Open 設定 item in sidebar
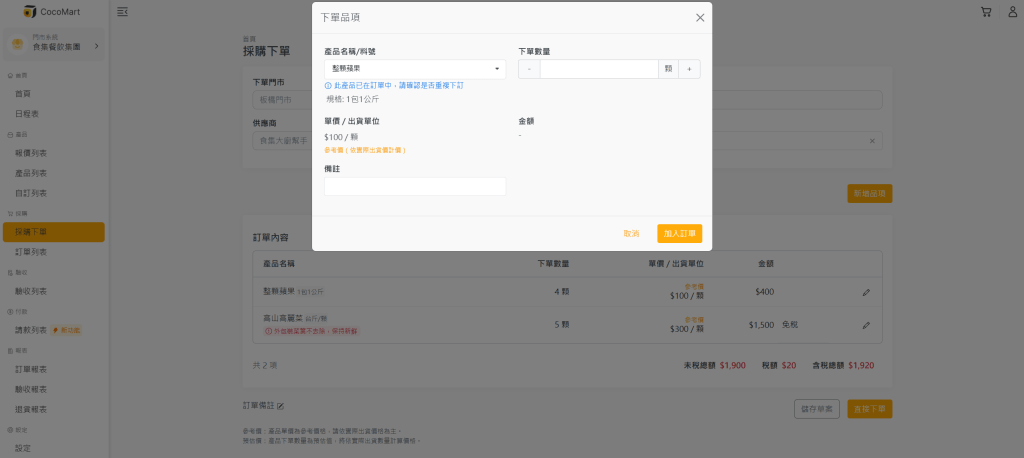Image resolution: width=1024 pixels, height=458 pixels. coord(23,448)
